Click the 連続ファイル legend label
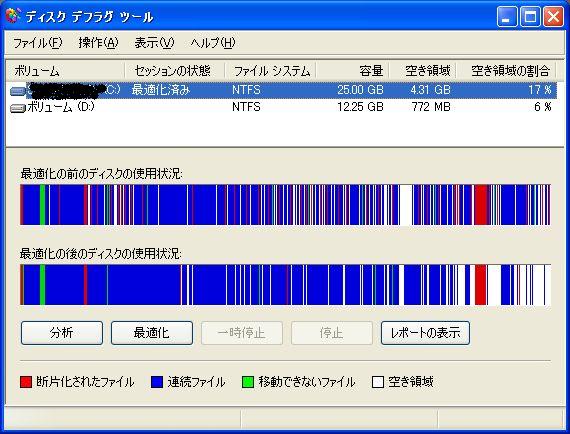Image resolution: width=570 pixels, height=434 pixels. point(196,382)
